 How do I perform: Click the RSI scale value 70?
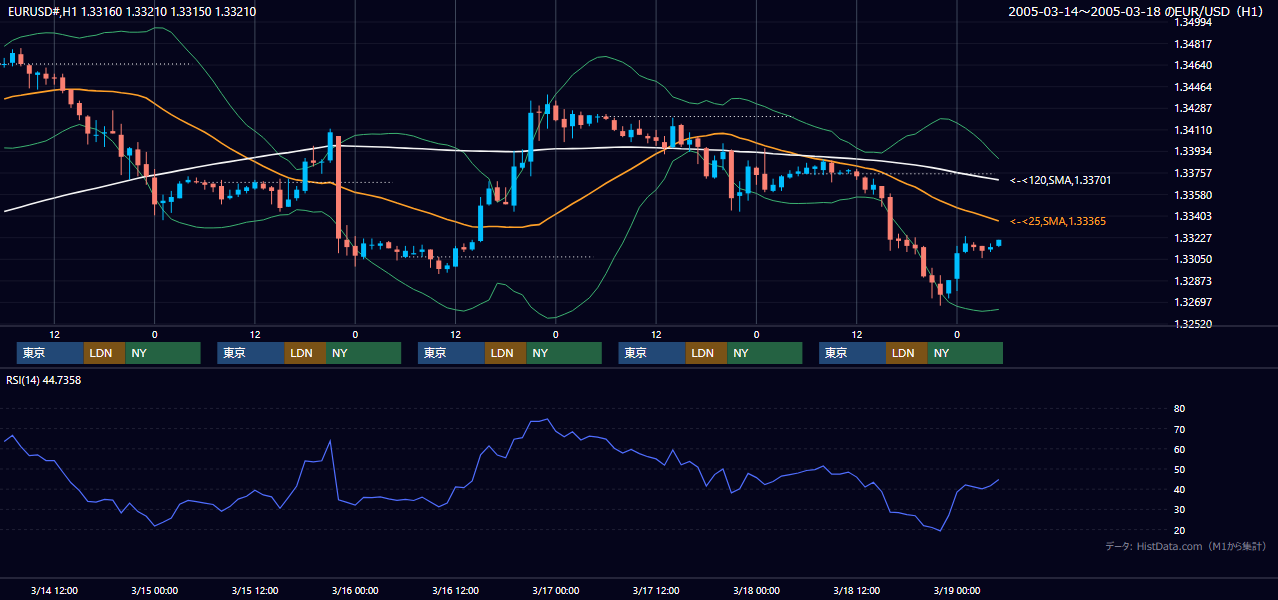point(1179,429)
